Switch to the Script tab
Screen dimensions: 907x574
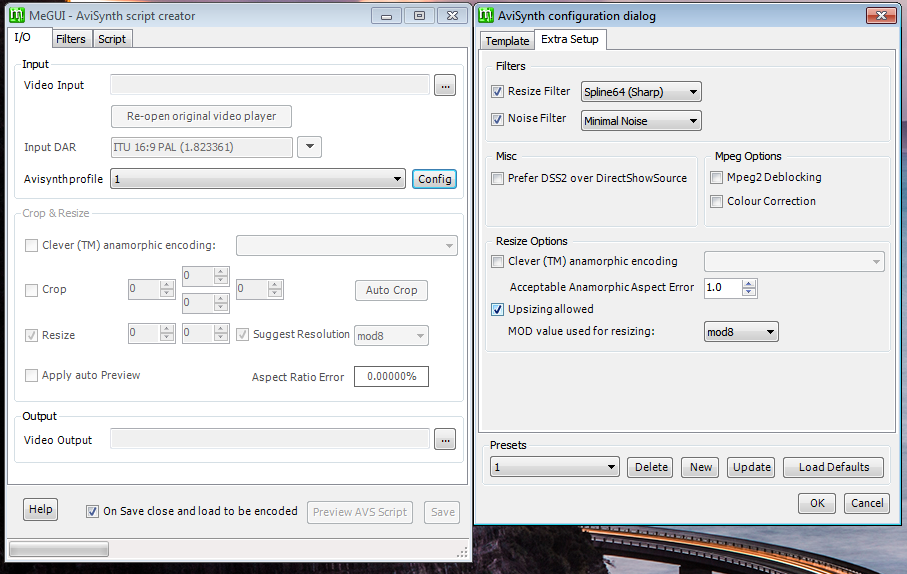112,39
